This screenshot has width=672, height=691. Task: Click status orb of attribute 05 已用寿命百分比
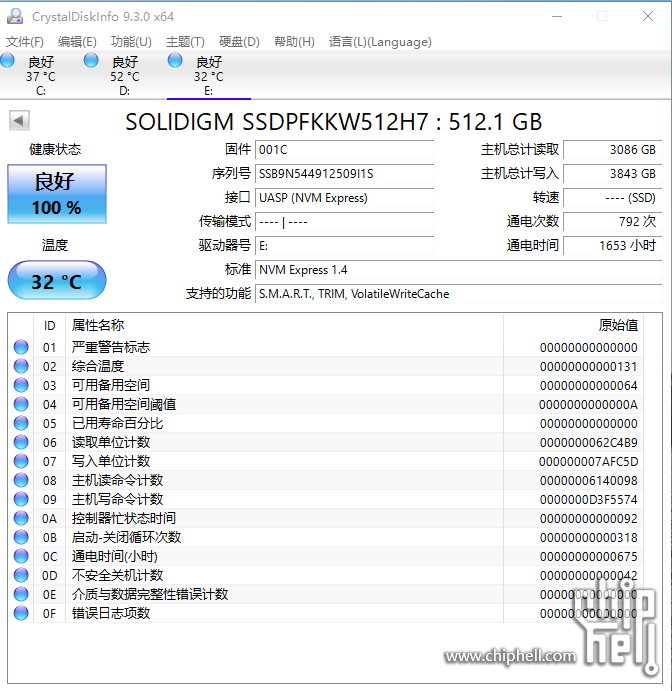pyautogui.click(x=21, y=423)
